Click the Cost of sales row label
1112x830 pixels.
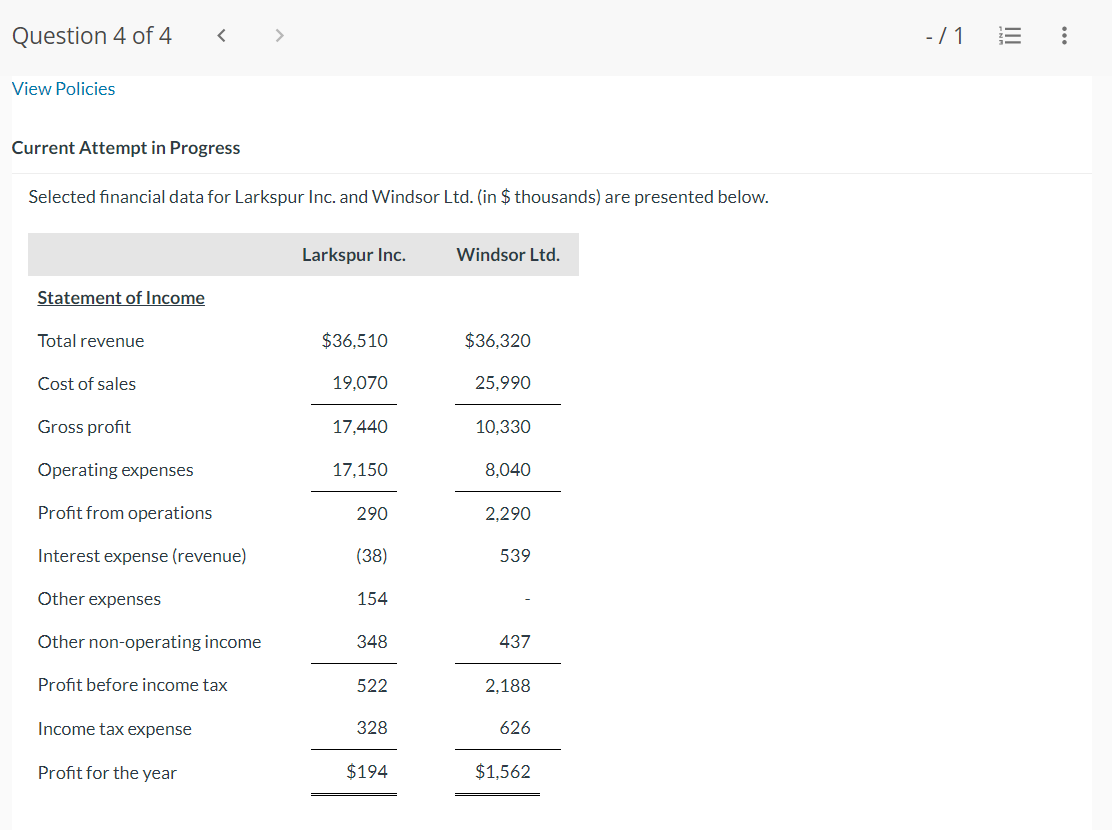[x=86, y=383]
